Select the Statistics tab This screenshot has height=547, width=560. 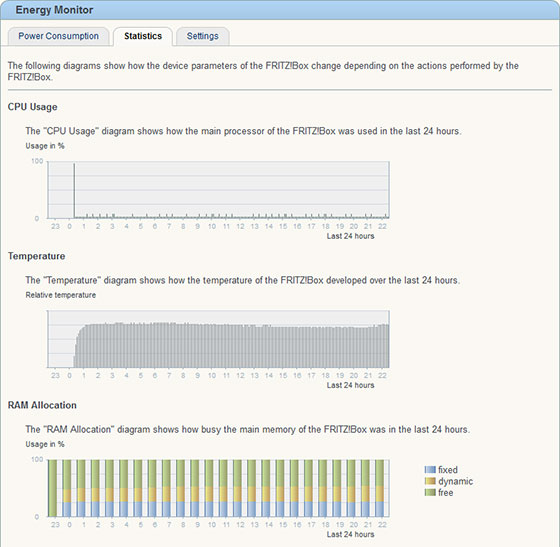(143, 36)
